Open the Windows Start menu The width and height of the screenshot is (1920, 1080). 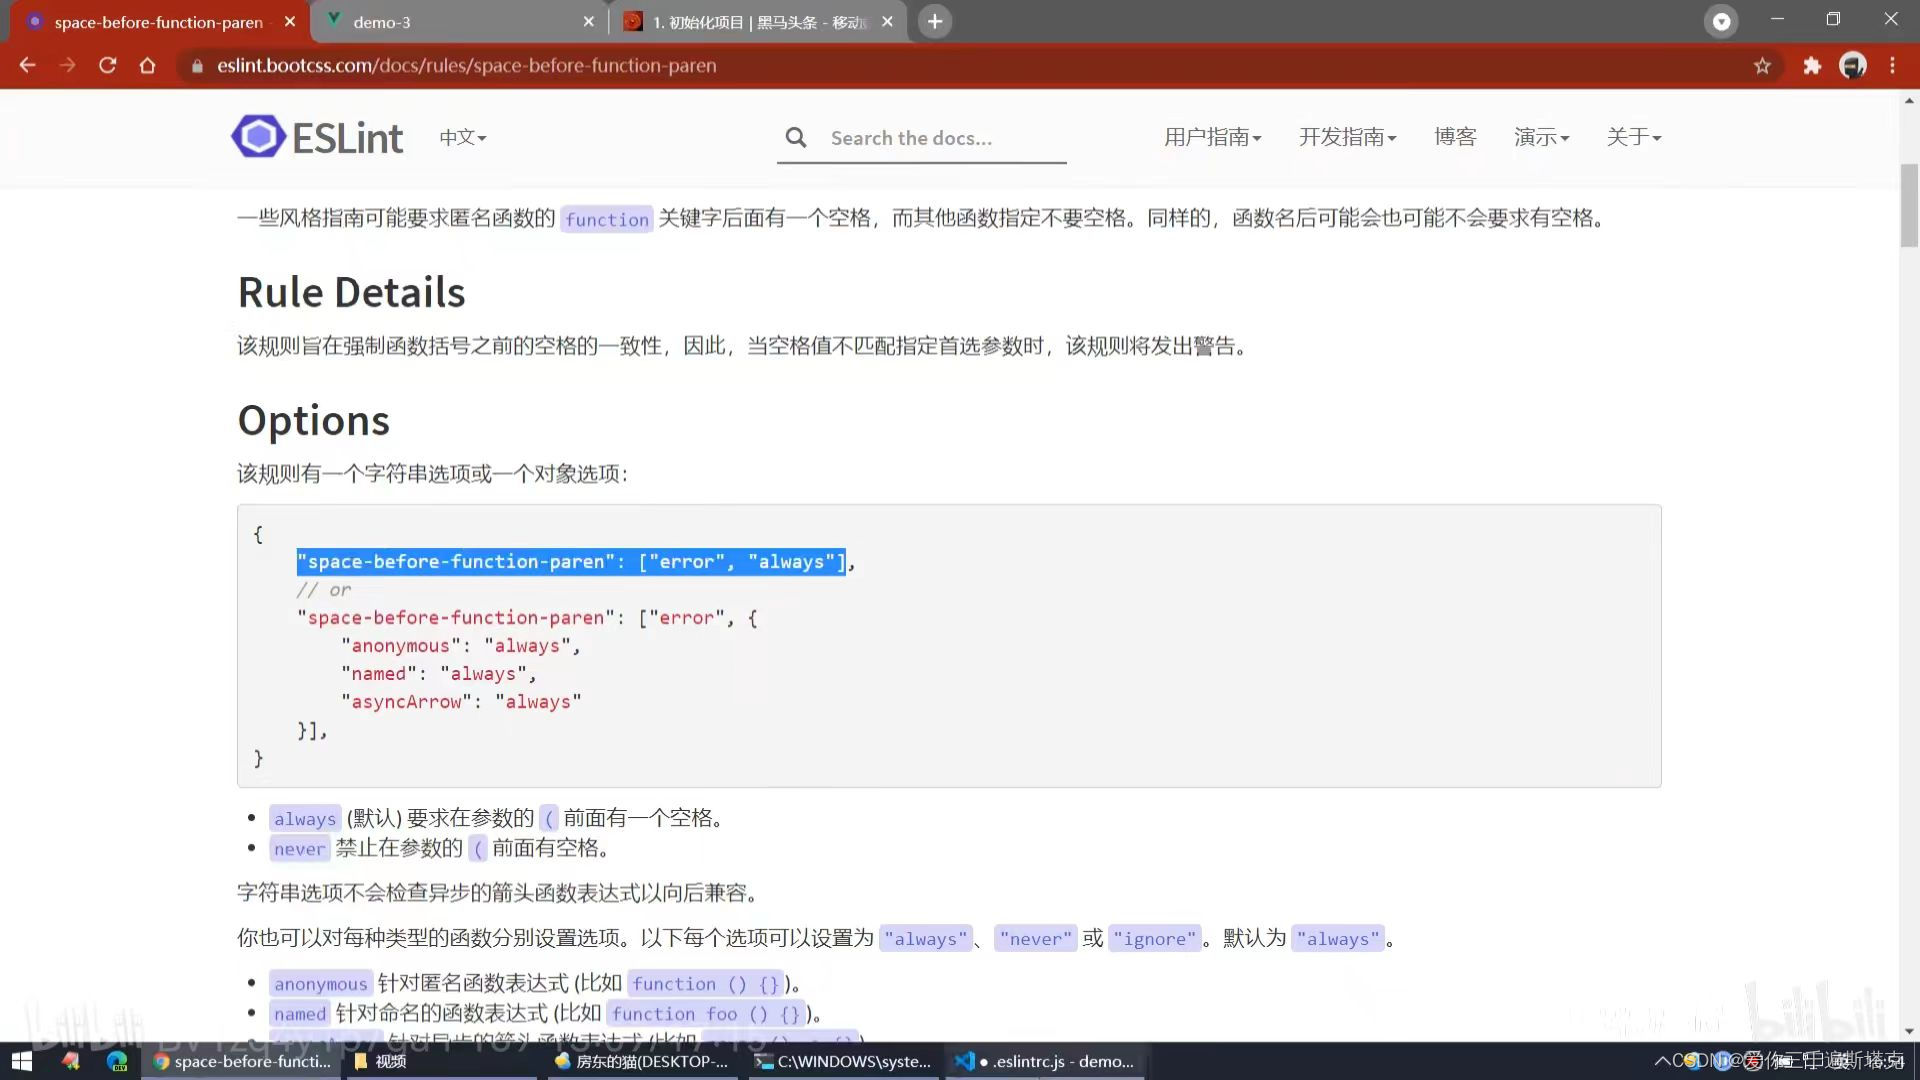point(20,1061)
